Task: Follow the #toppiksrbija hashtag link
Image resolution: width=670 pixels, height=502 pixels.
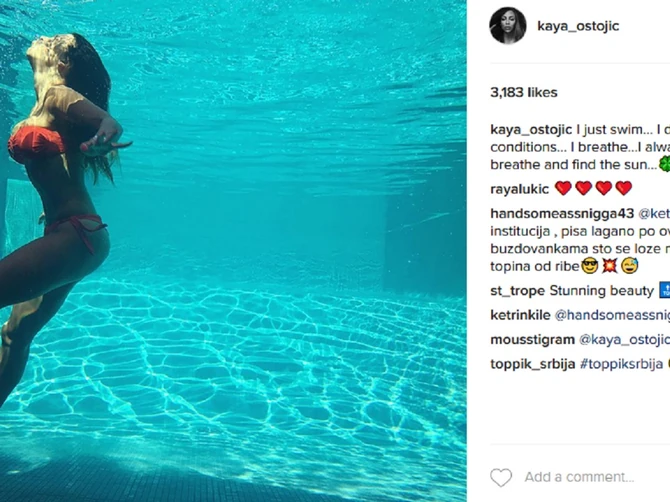Action: (x=621, y=364)
